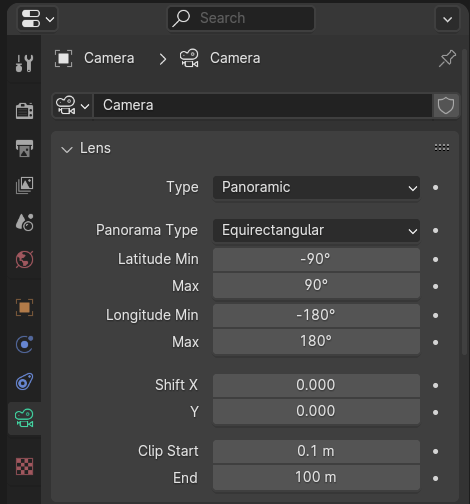This screenshot has width=470, height=504.
Task: Open the Texture properties tab
Action: tap(24, 466)
